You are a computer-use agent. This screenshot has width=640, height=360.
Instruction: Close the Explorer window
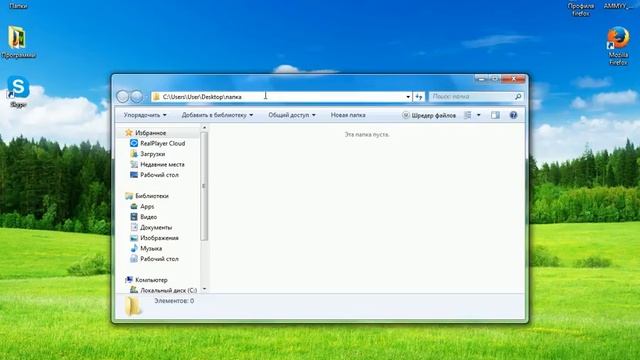[x=513, y=79]
